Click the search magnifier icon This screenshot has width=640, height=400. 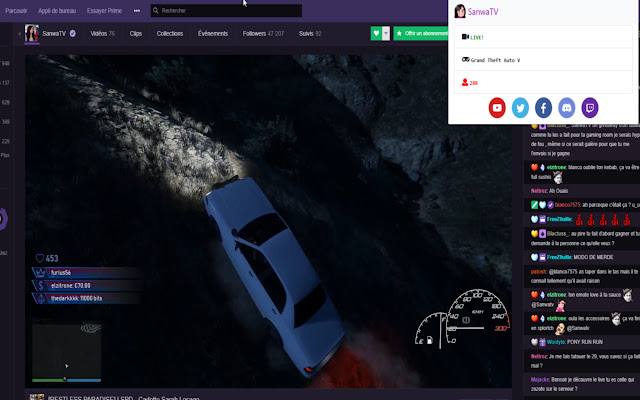(156, 11)
